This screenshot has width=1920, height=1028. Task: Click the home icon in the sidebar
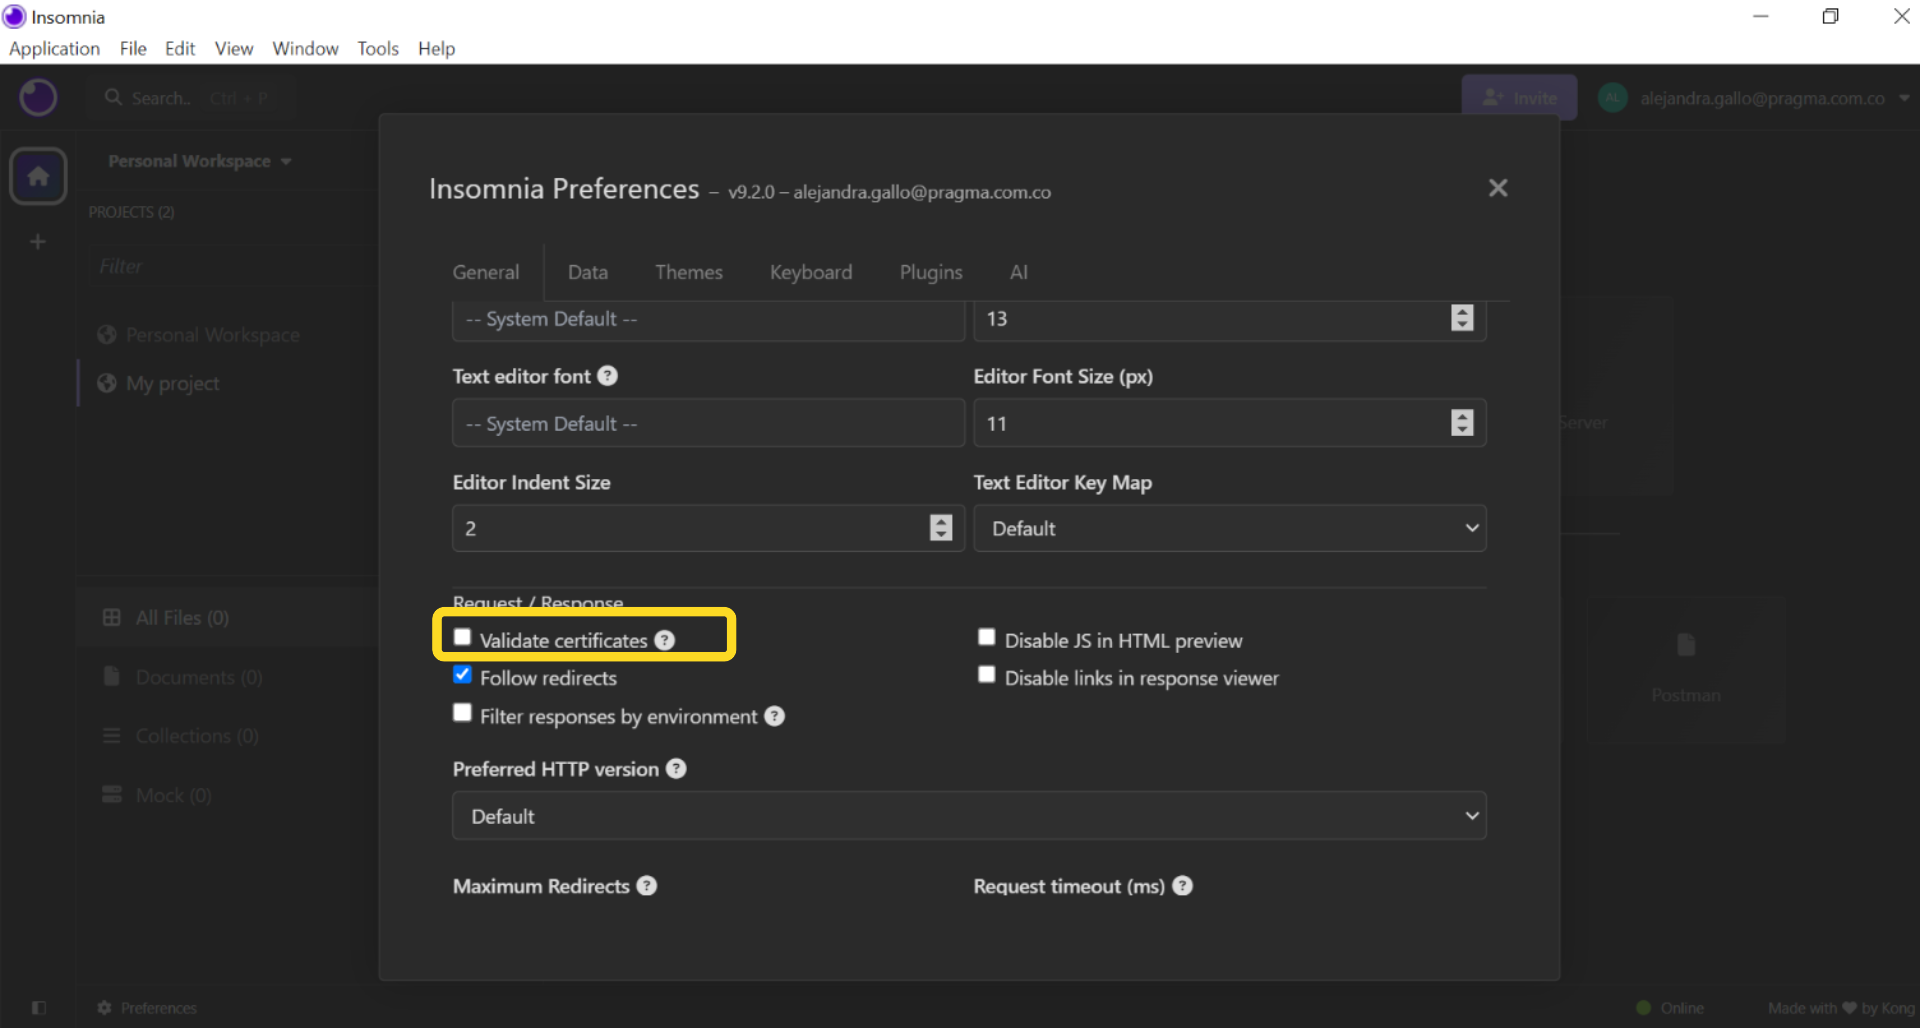click(38, 177)
